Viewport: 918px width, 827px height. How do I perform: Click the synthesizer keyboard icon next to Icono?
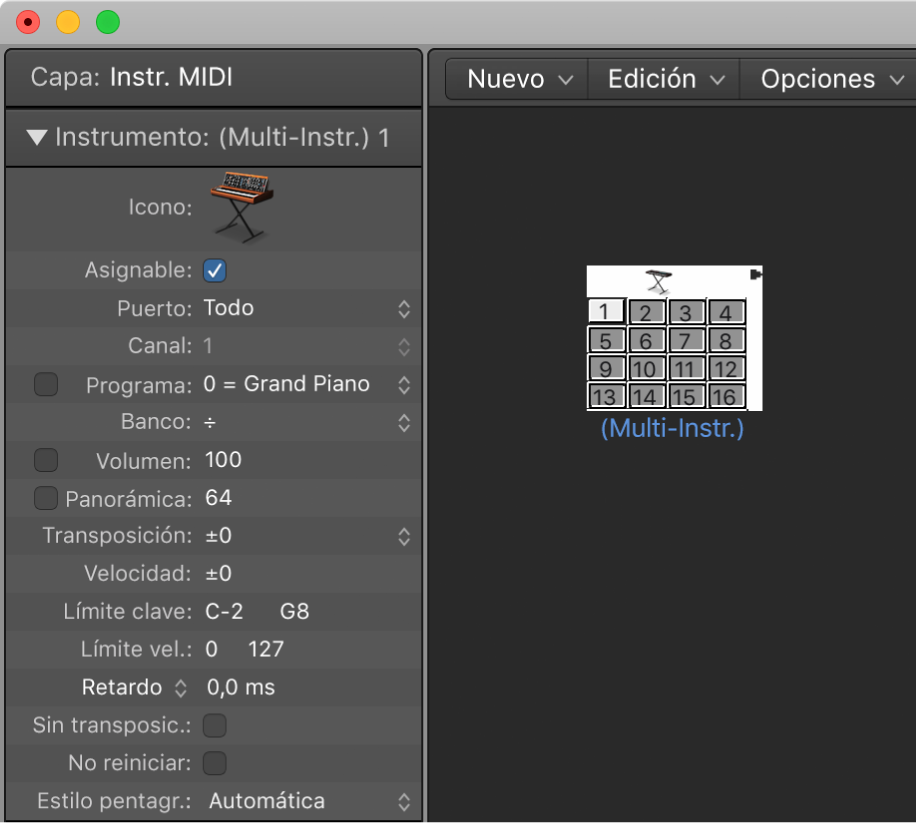point(241,207)
